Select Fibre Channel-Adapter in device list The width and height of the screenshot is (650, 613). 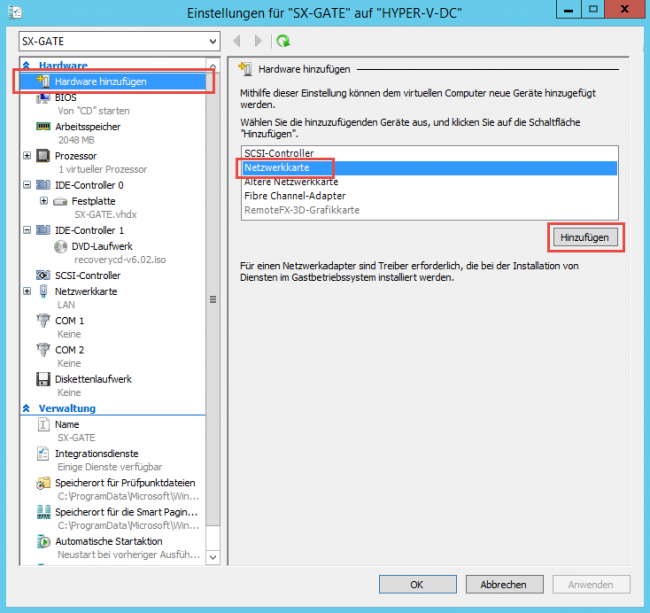tap(294, 196)
